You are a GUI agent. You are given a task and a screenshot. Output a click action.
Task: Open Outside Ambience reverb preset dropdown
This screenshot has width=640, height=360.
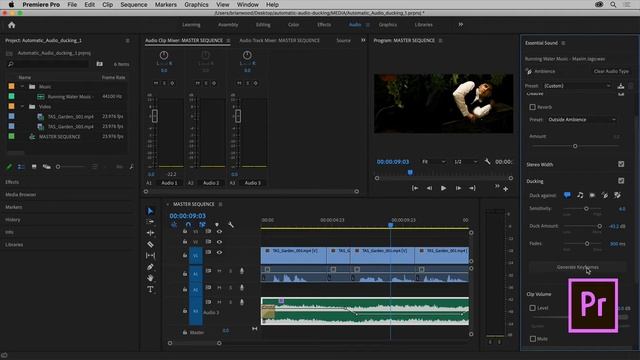pyautogui.click(x=581, y=120)
